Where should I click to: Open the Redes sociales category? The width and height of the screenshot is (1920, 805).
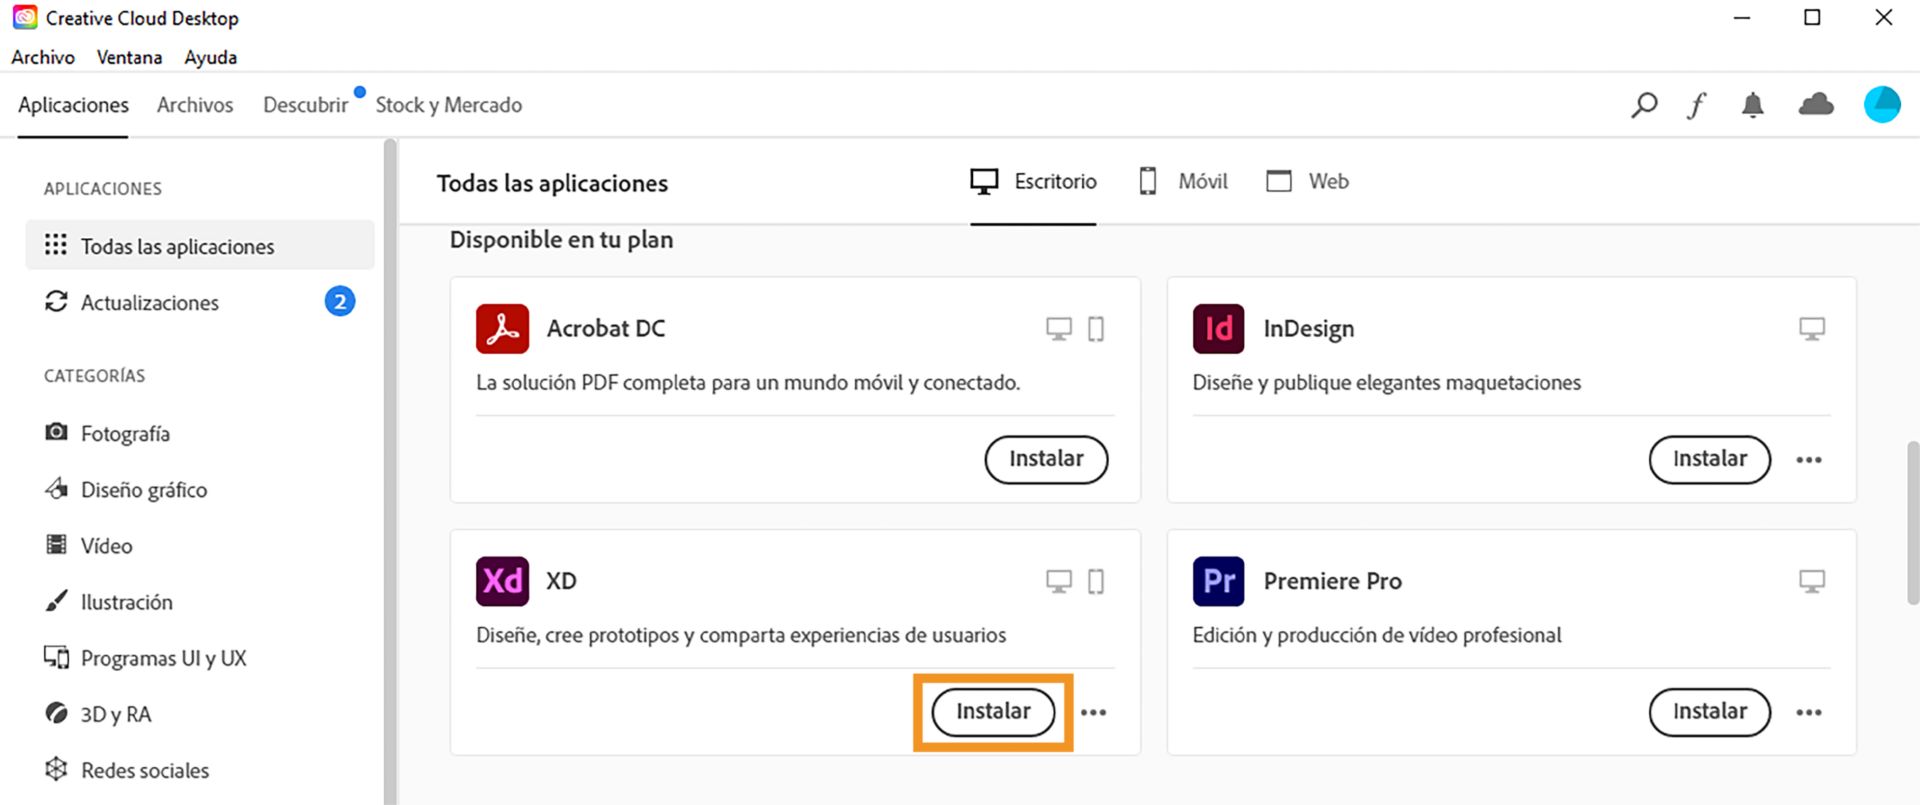coord(127,770)
